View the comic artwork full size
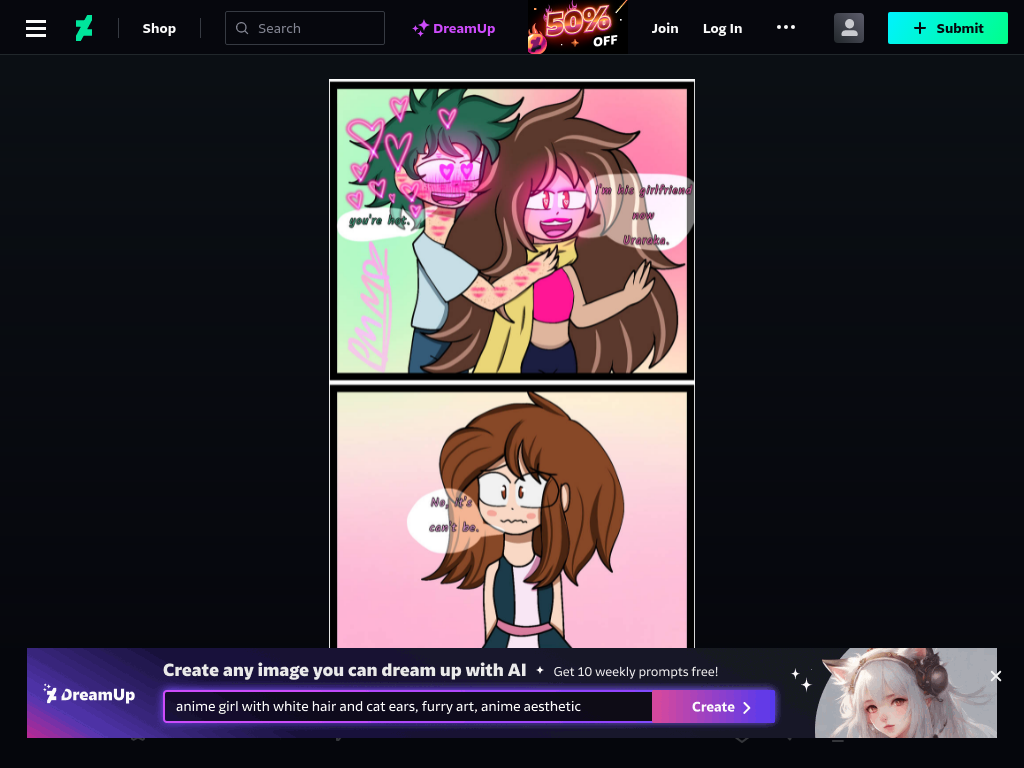Image resolution: width=1024 pixels, height=768 pixels. (512, 364)
